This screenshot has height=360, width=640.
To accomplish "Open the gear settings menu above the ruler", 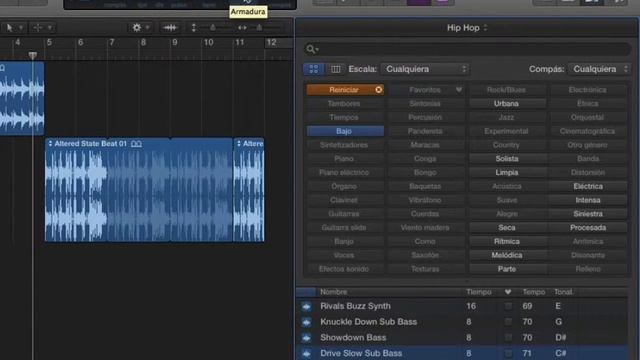I will click(x=140, y=28).
